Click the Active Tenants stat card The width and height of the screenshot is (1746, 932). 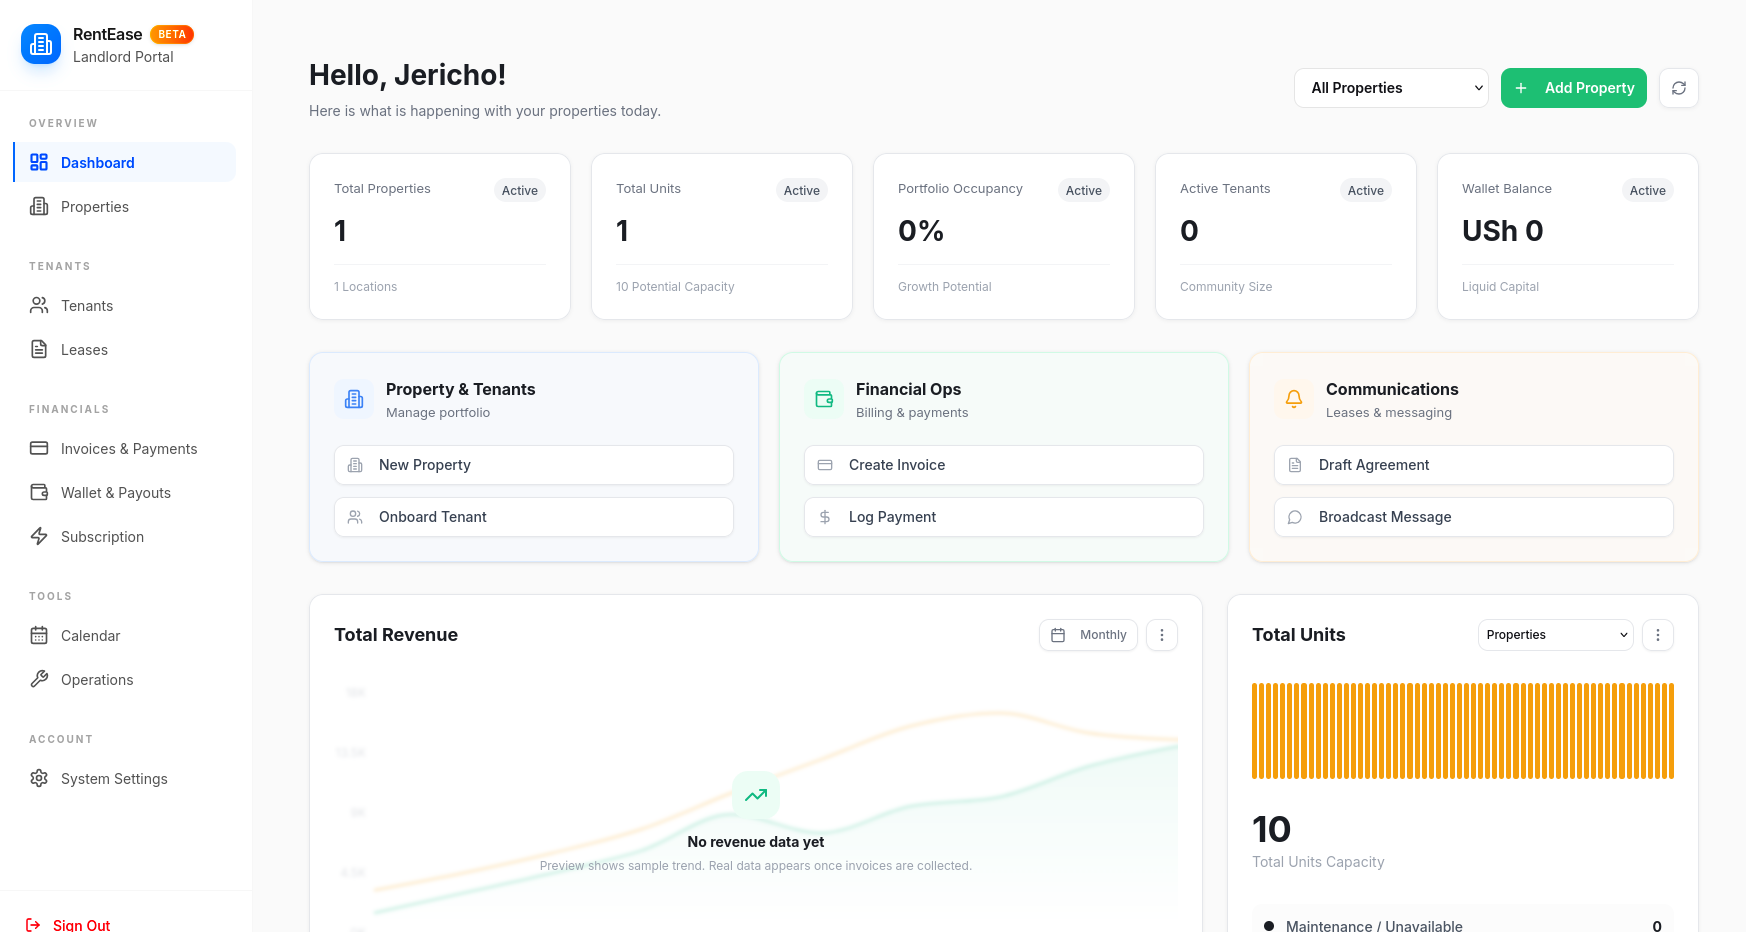[1286, 236]
